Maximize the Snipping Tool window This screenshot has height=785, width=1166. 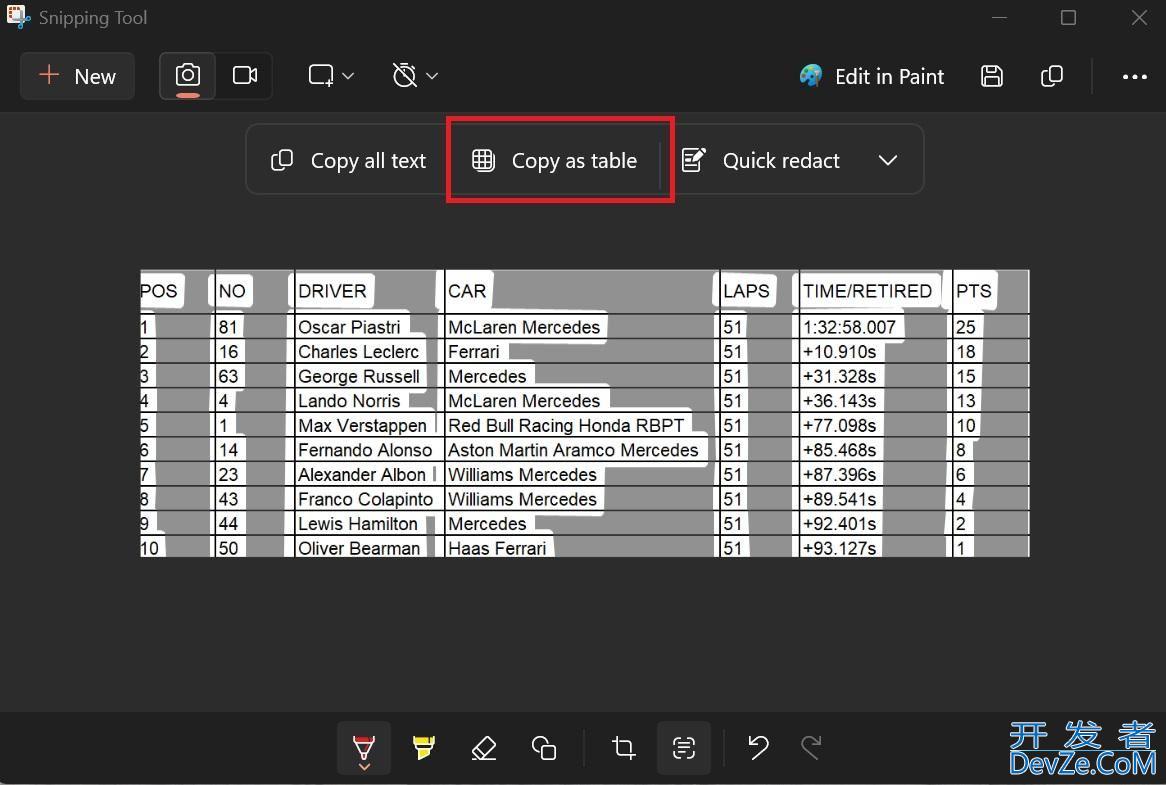click(1069, 17)
